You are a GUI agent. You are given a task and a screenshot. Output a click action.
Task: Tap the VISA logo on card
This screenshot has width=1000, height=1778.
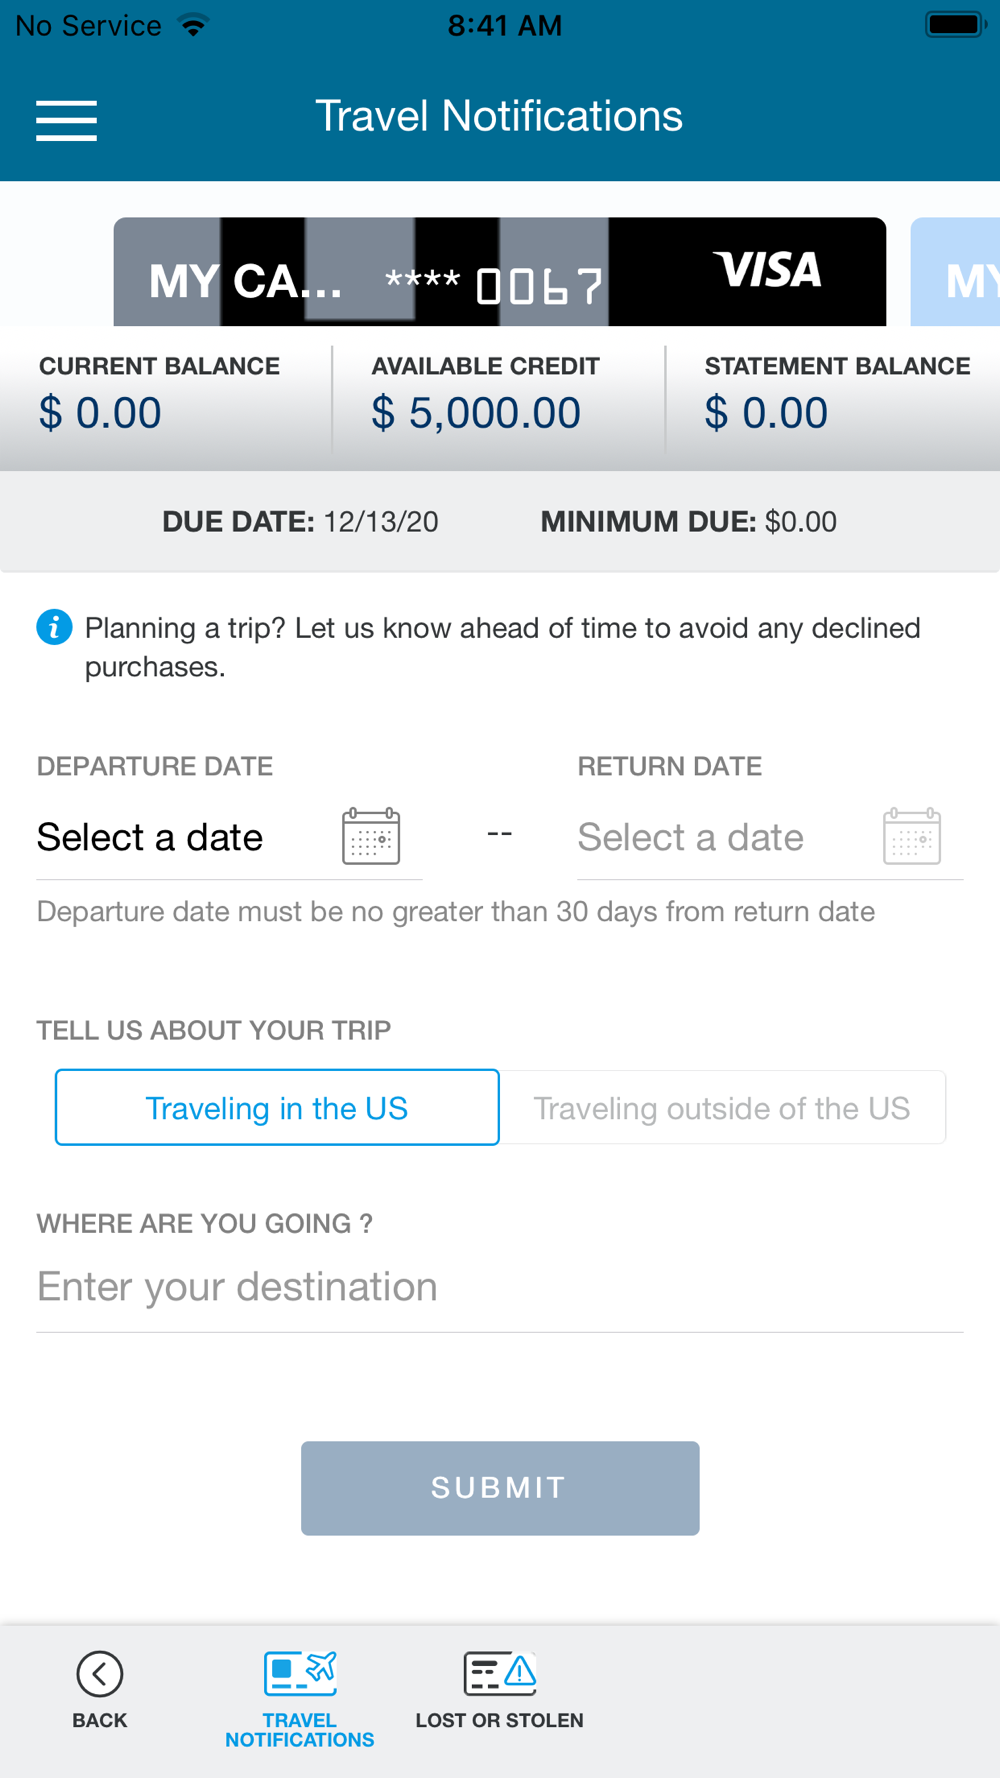tap(767, 270)
